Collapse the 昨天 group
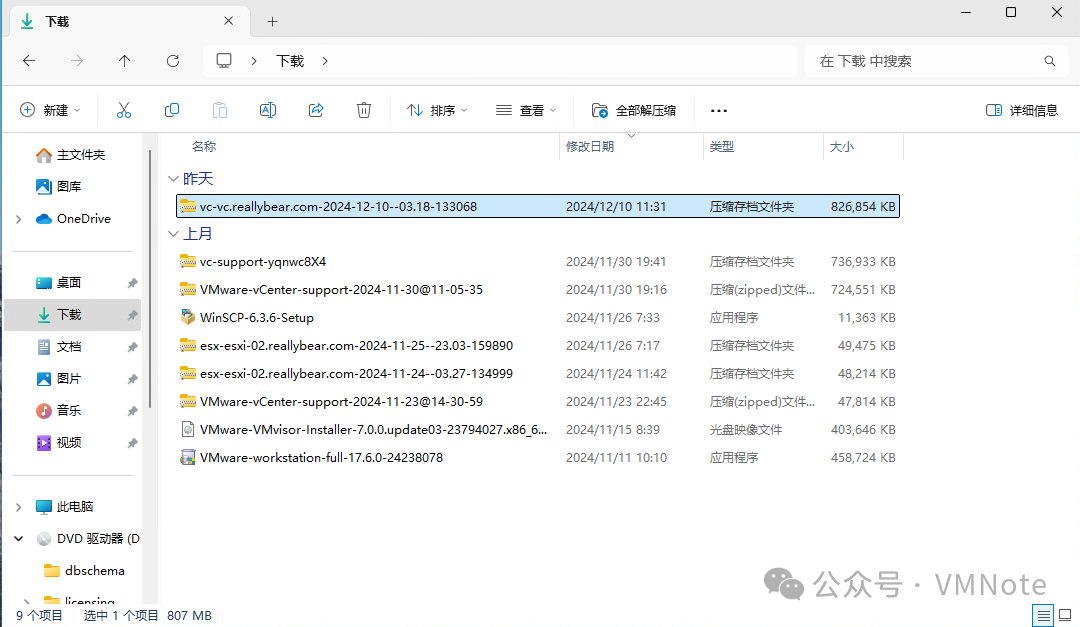Viewport: 1080px width, 627px height. pos(173,178)
